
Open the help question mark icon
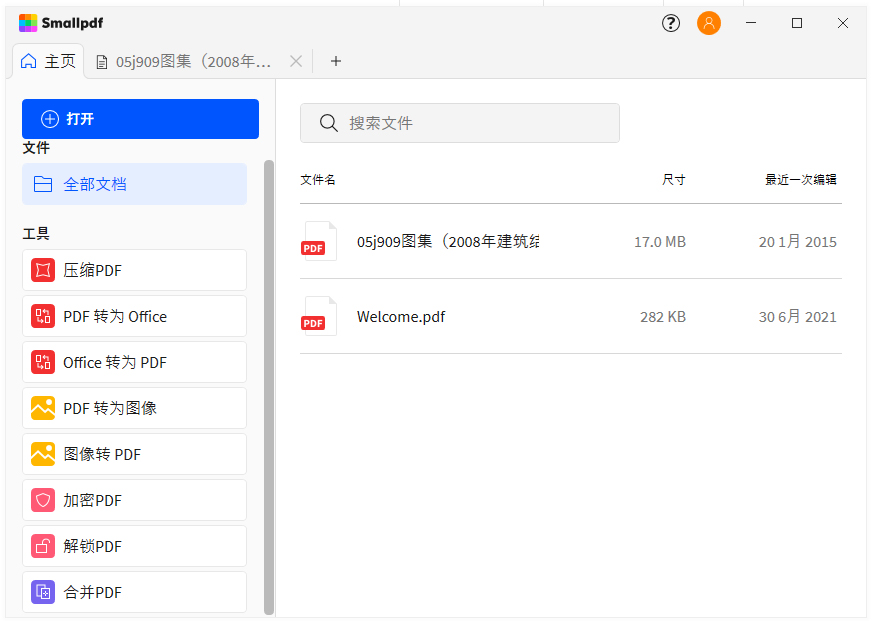[x=670, y=22]
